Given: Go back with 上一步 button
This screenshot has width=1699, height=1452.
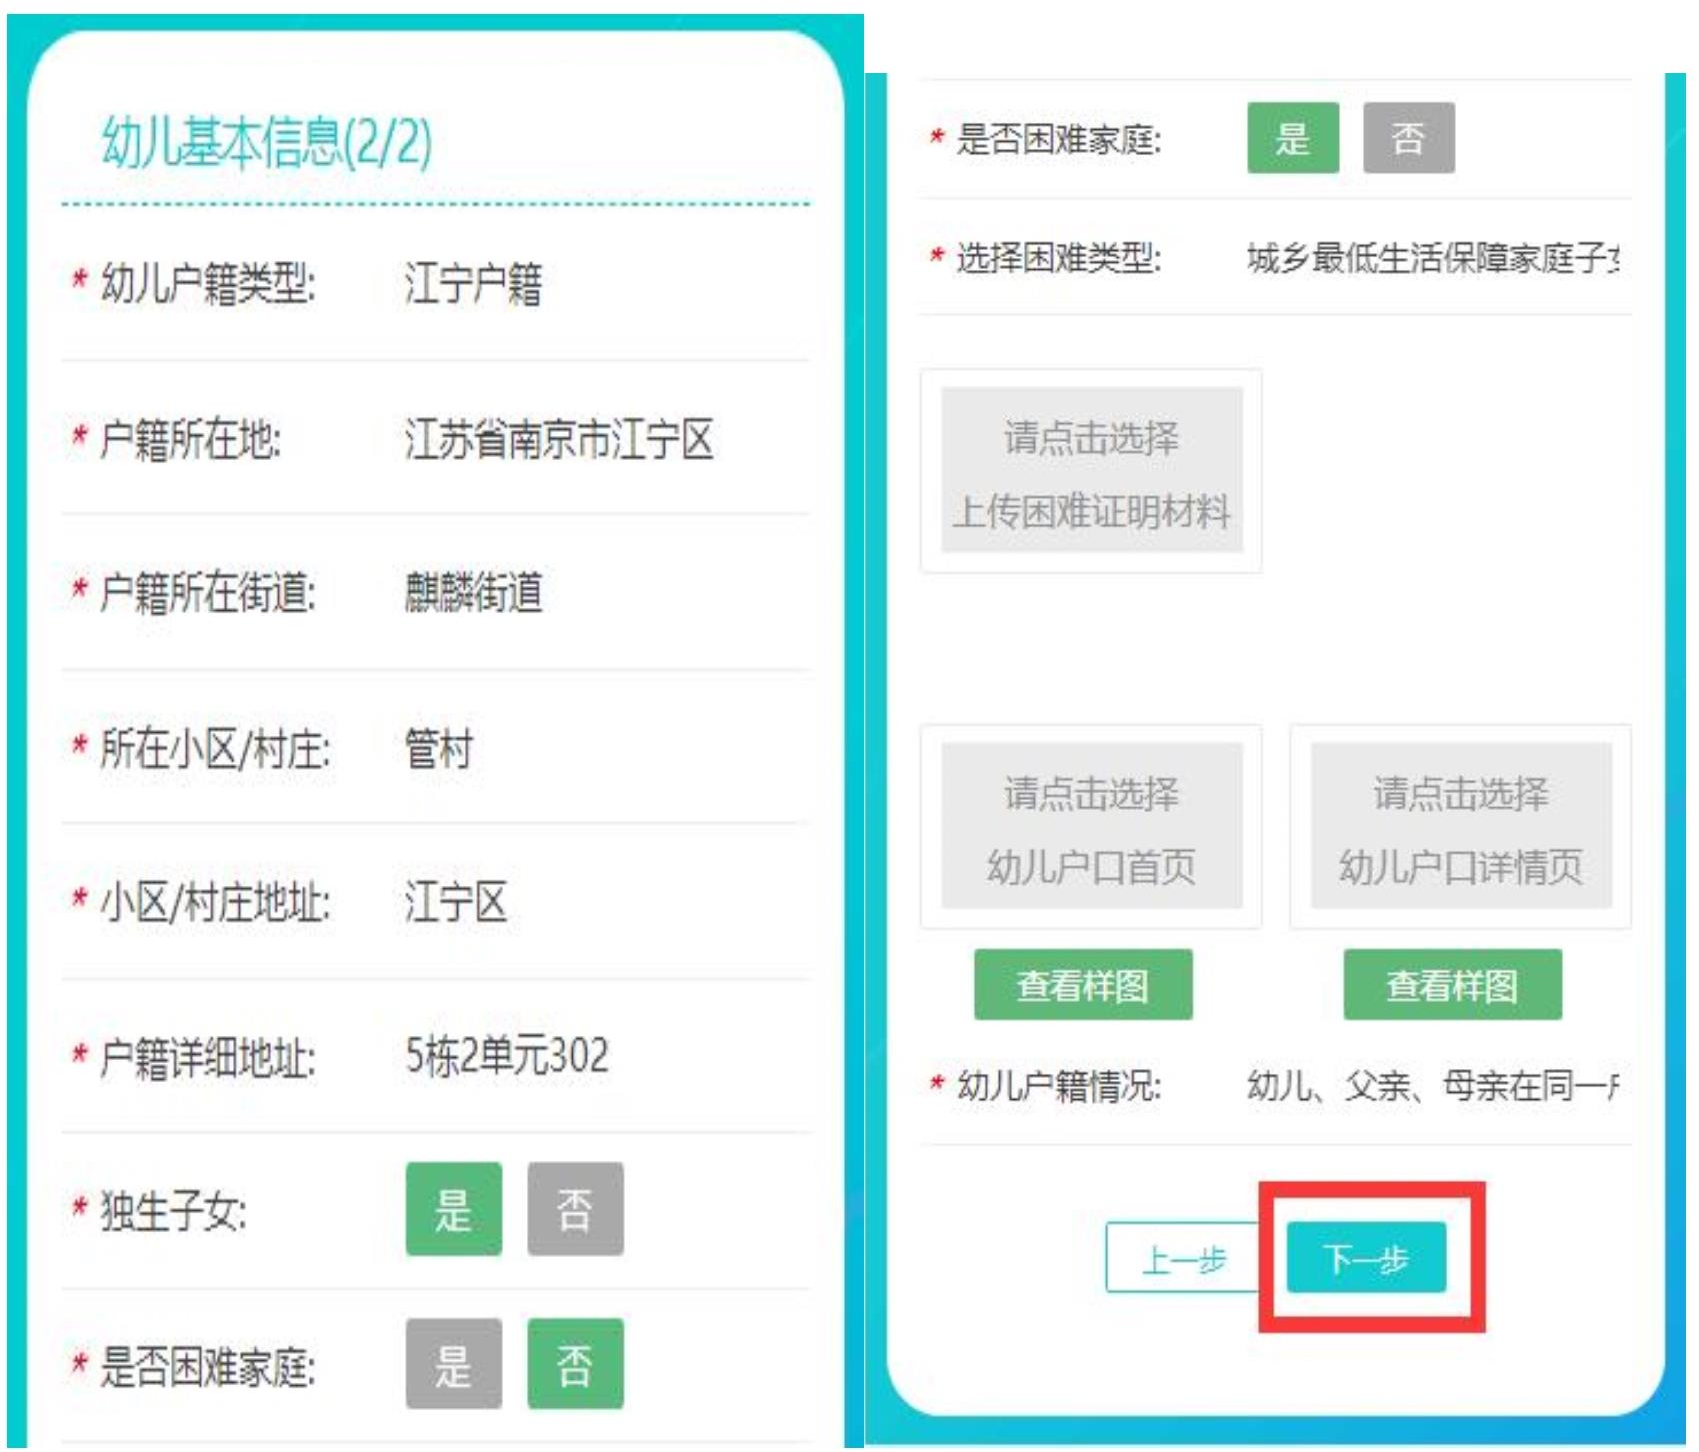Looking at the screenshot, I should [1183, 1258].
